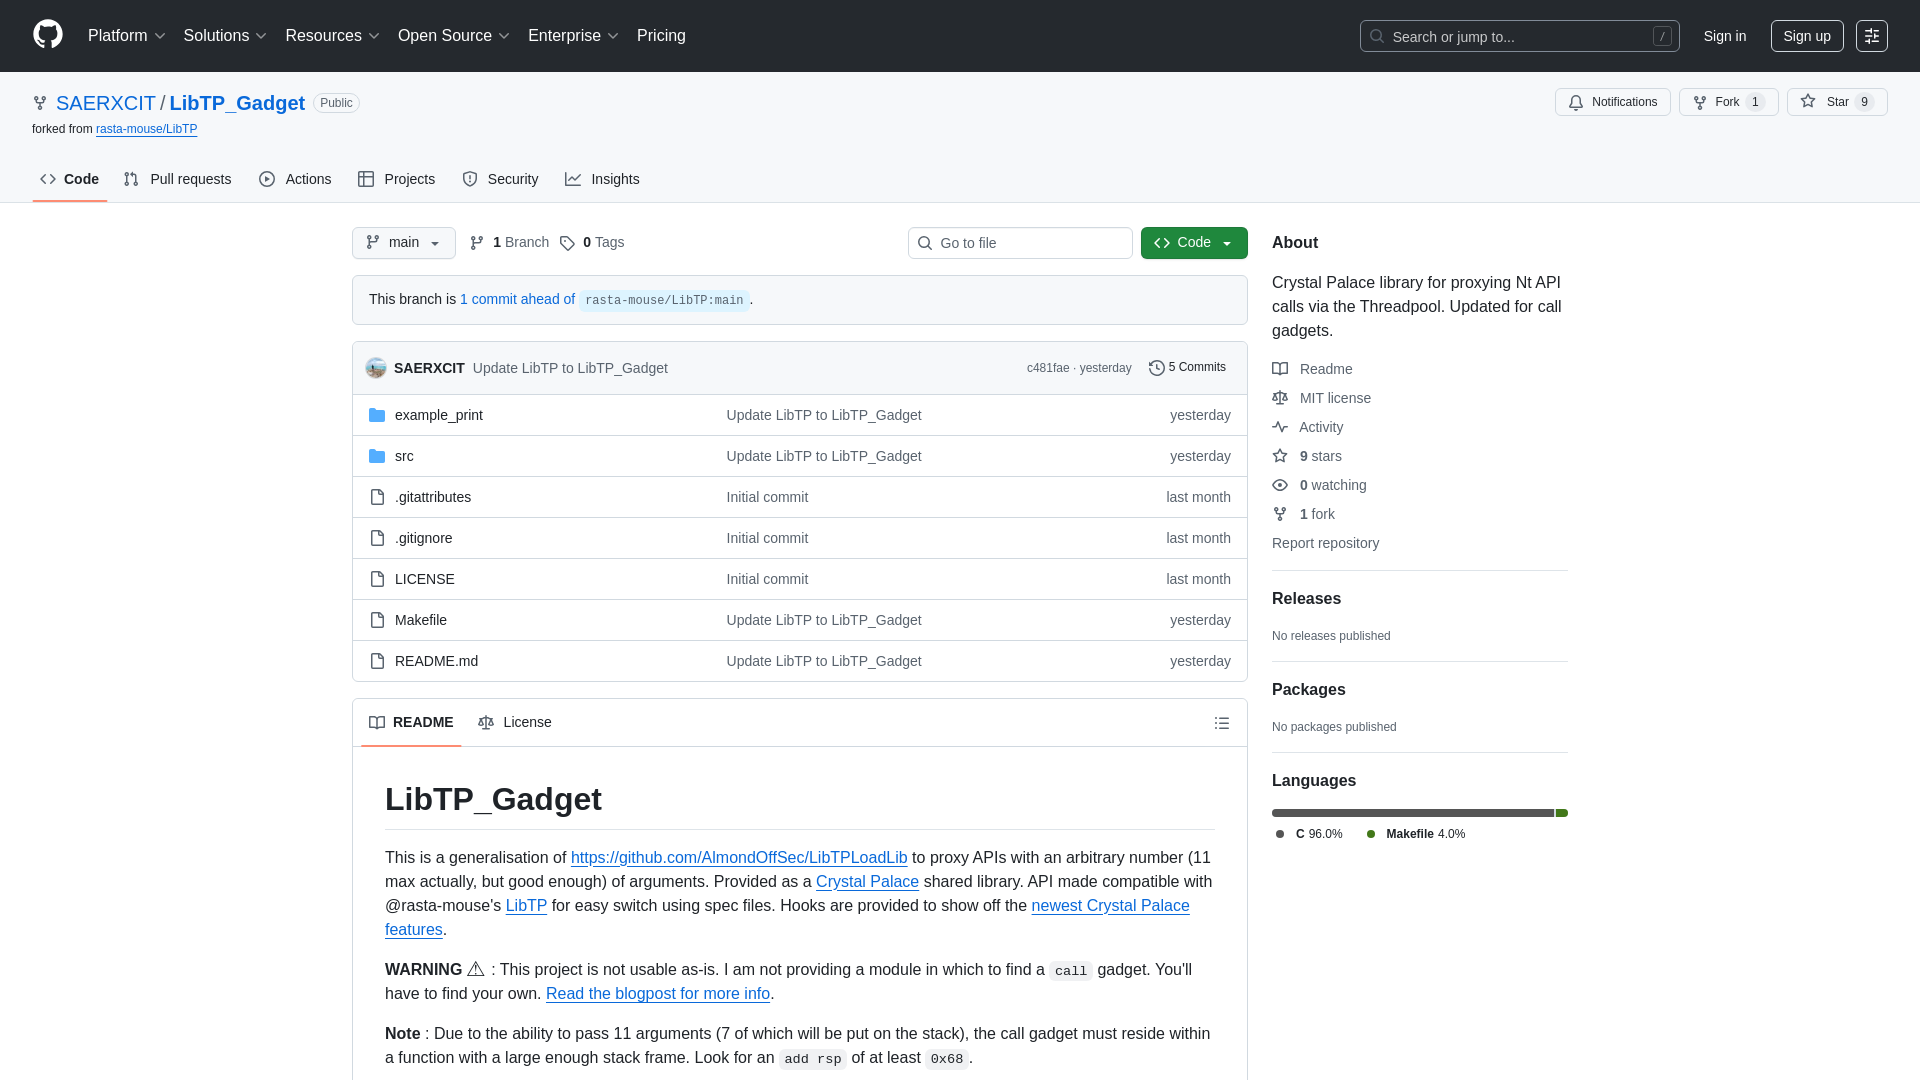Image resolution: width=1920 pixels, height=1080 pixels.
Task: Click the Tags label icon
Action: [567, 242]
